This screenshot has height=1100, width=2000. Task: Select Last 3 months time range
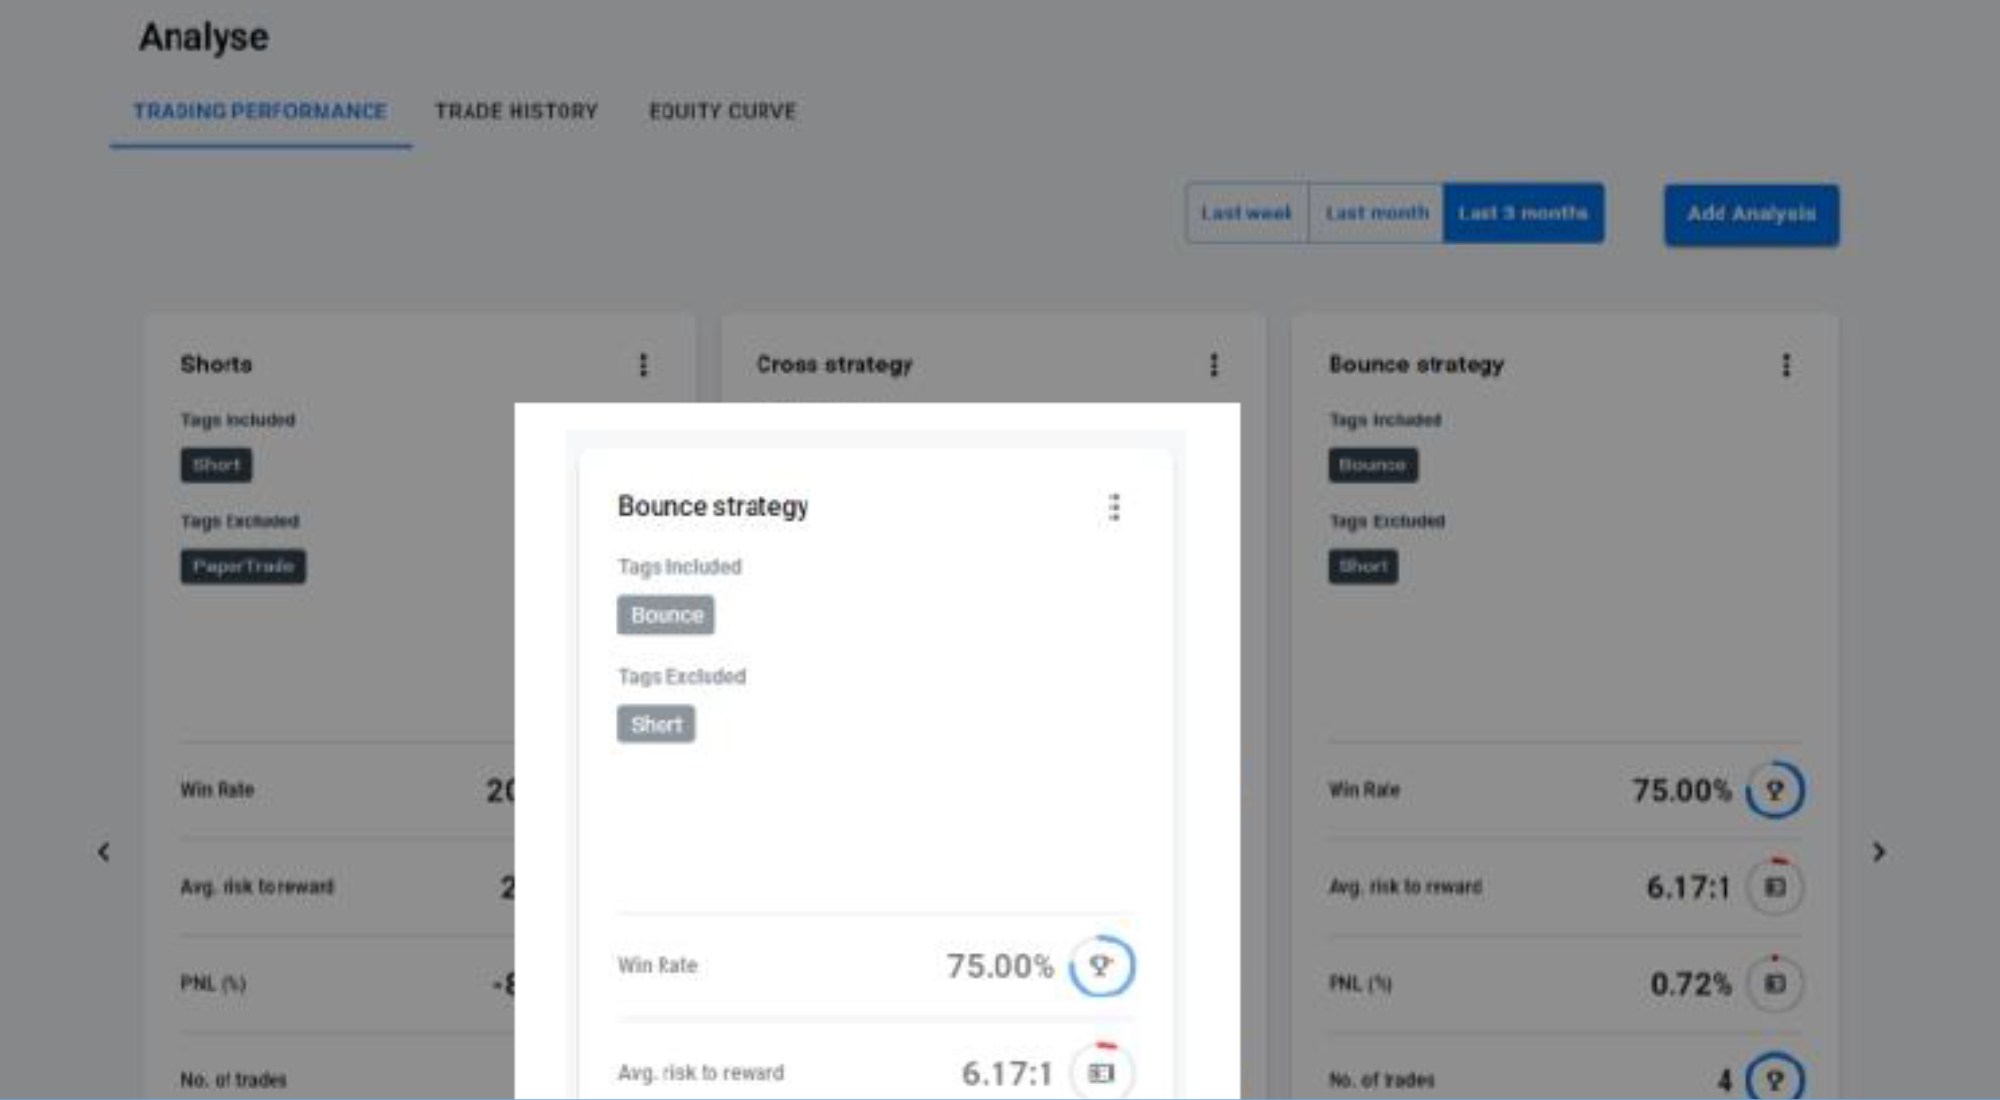tap(1523, 213)
